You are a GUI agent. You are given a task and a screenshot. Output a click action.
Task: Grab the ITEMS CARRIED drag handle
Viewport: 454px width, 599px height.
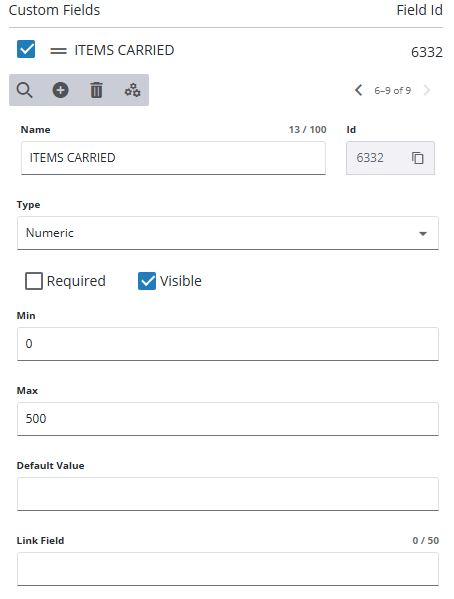(58, 50)
